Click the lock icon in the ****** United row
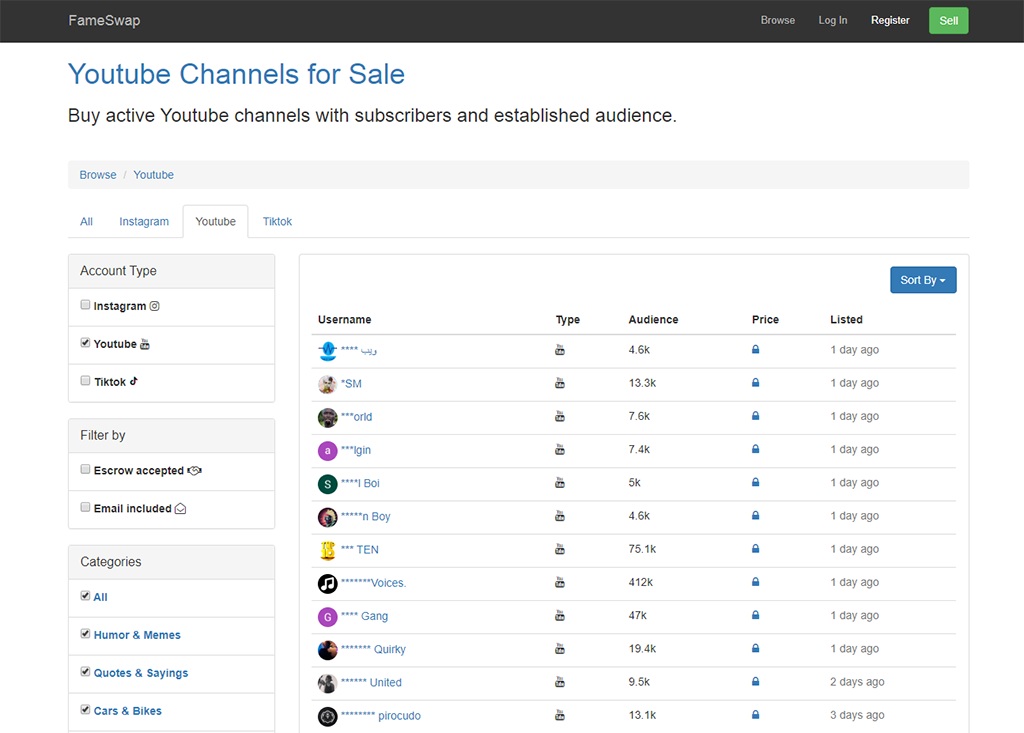The width and height of the screenshot is (1024, 733). pyautogui.click(x=755, y=681)
